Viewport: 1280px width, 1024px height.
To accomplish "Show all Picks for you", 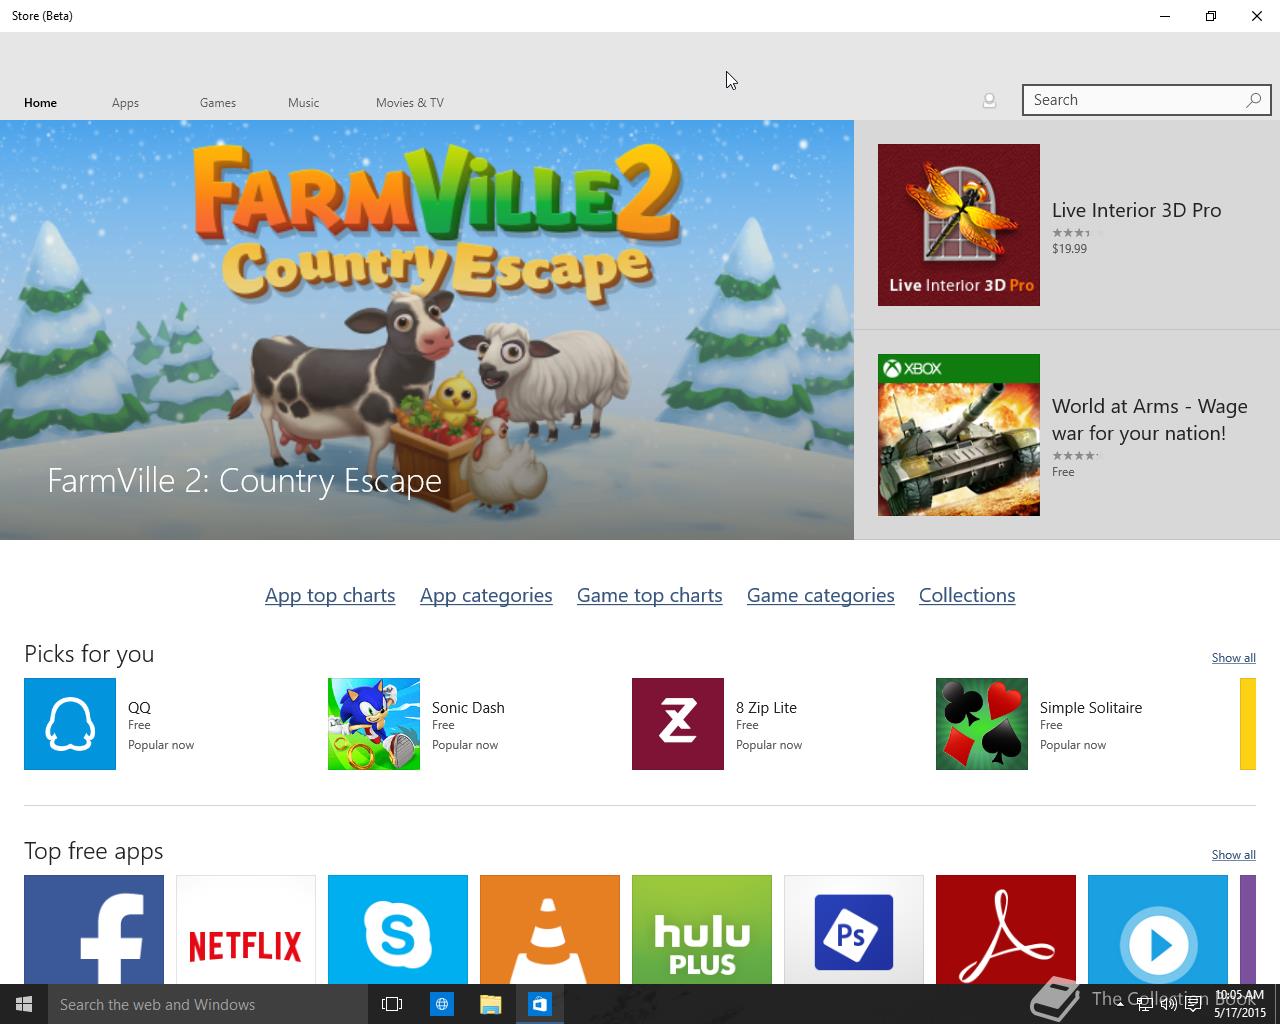I will click(1234, 658).
